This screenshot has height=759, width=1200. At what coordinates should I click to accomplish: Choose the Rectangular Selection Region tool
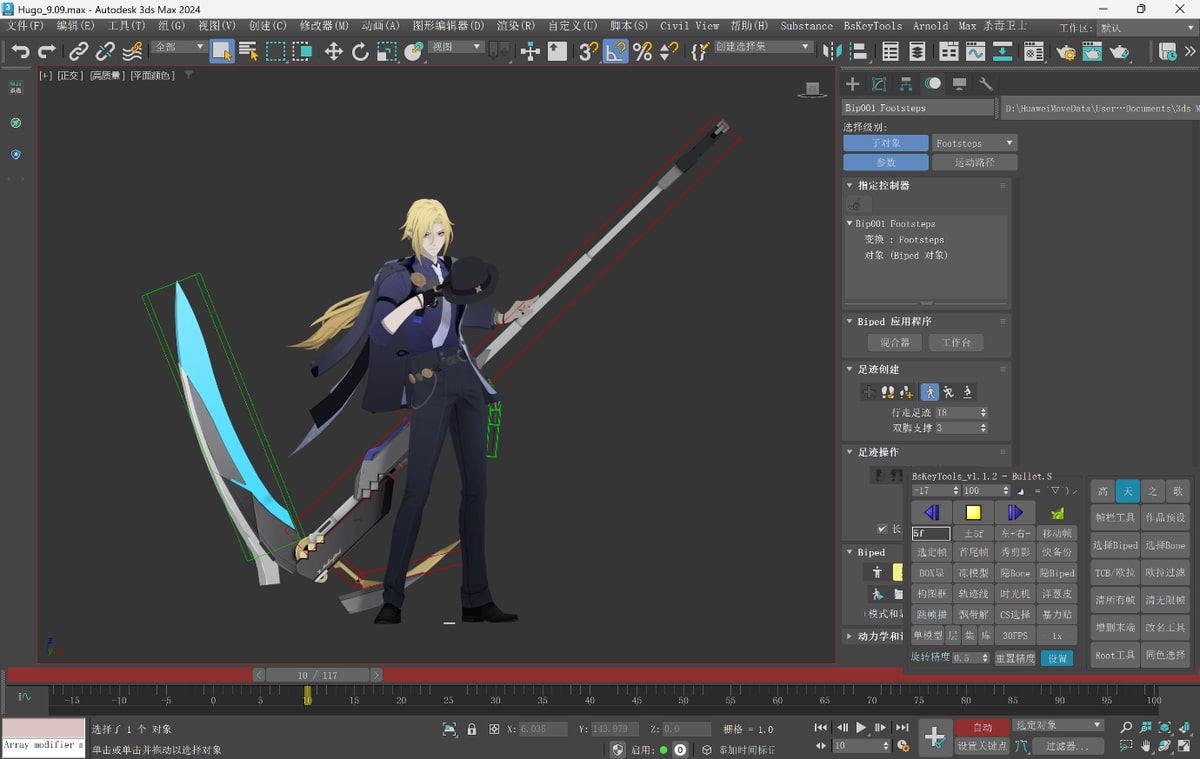[275, 51]
